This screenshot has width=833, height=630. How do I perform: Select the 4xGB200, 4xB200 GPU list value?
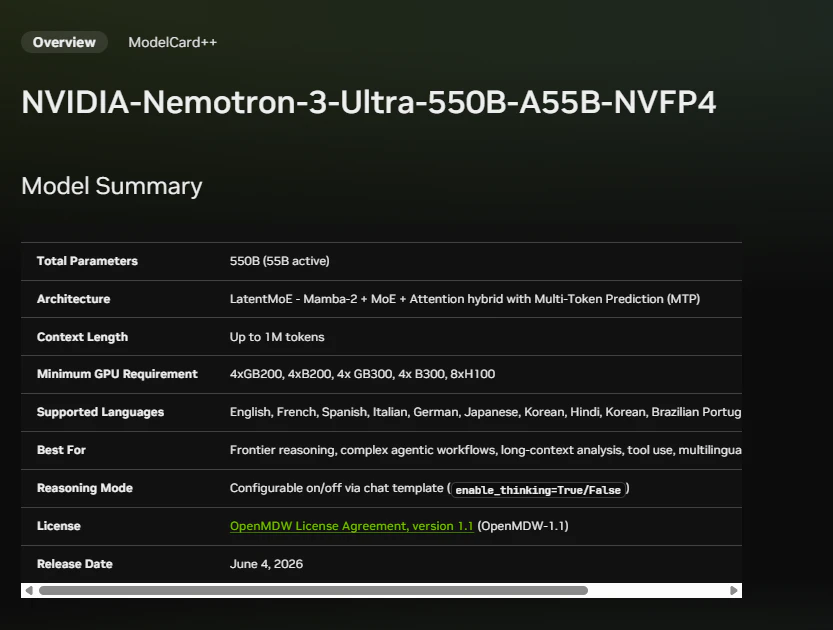[x=362, y=374]
